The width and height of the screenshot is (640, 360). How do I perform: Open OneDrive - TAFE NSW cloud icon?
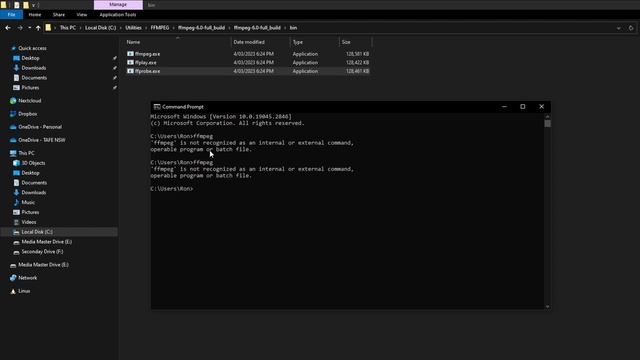click(x=13, y=140)
